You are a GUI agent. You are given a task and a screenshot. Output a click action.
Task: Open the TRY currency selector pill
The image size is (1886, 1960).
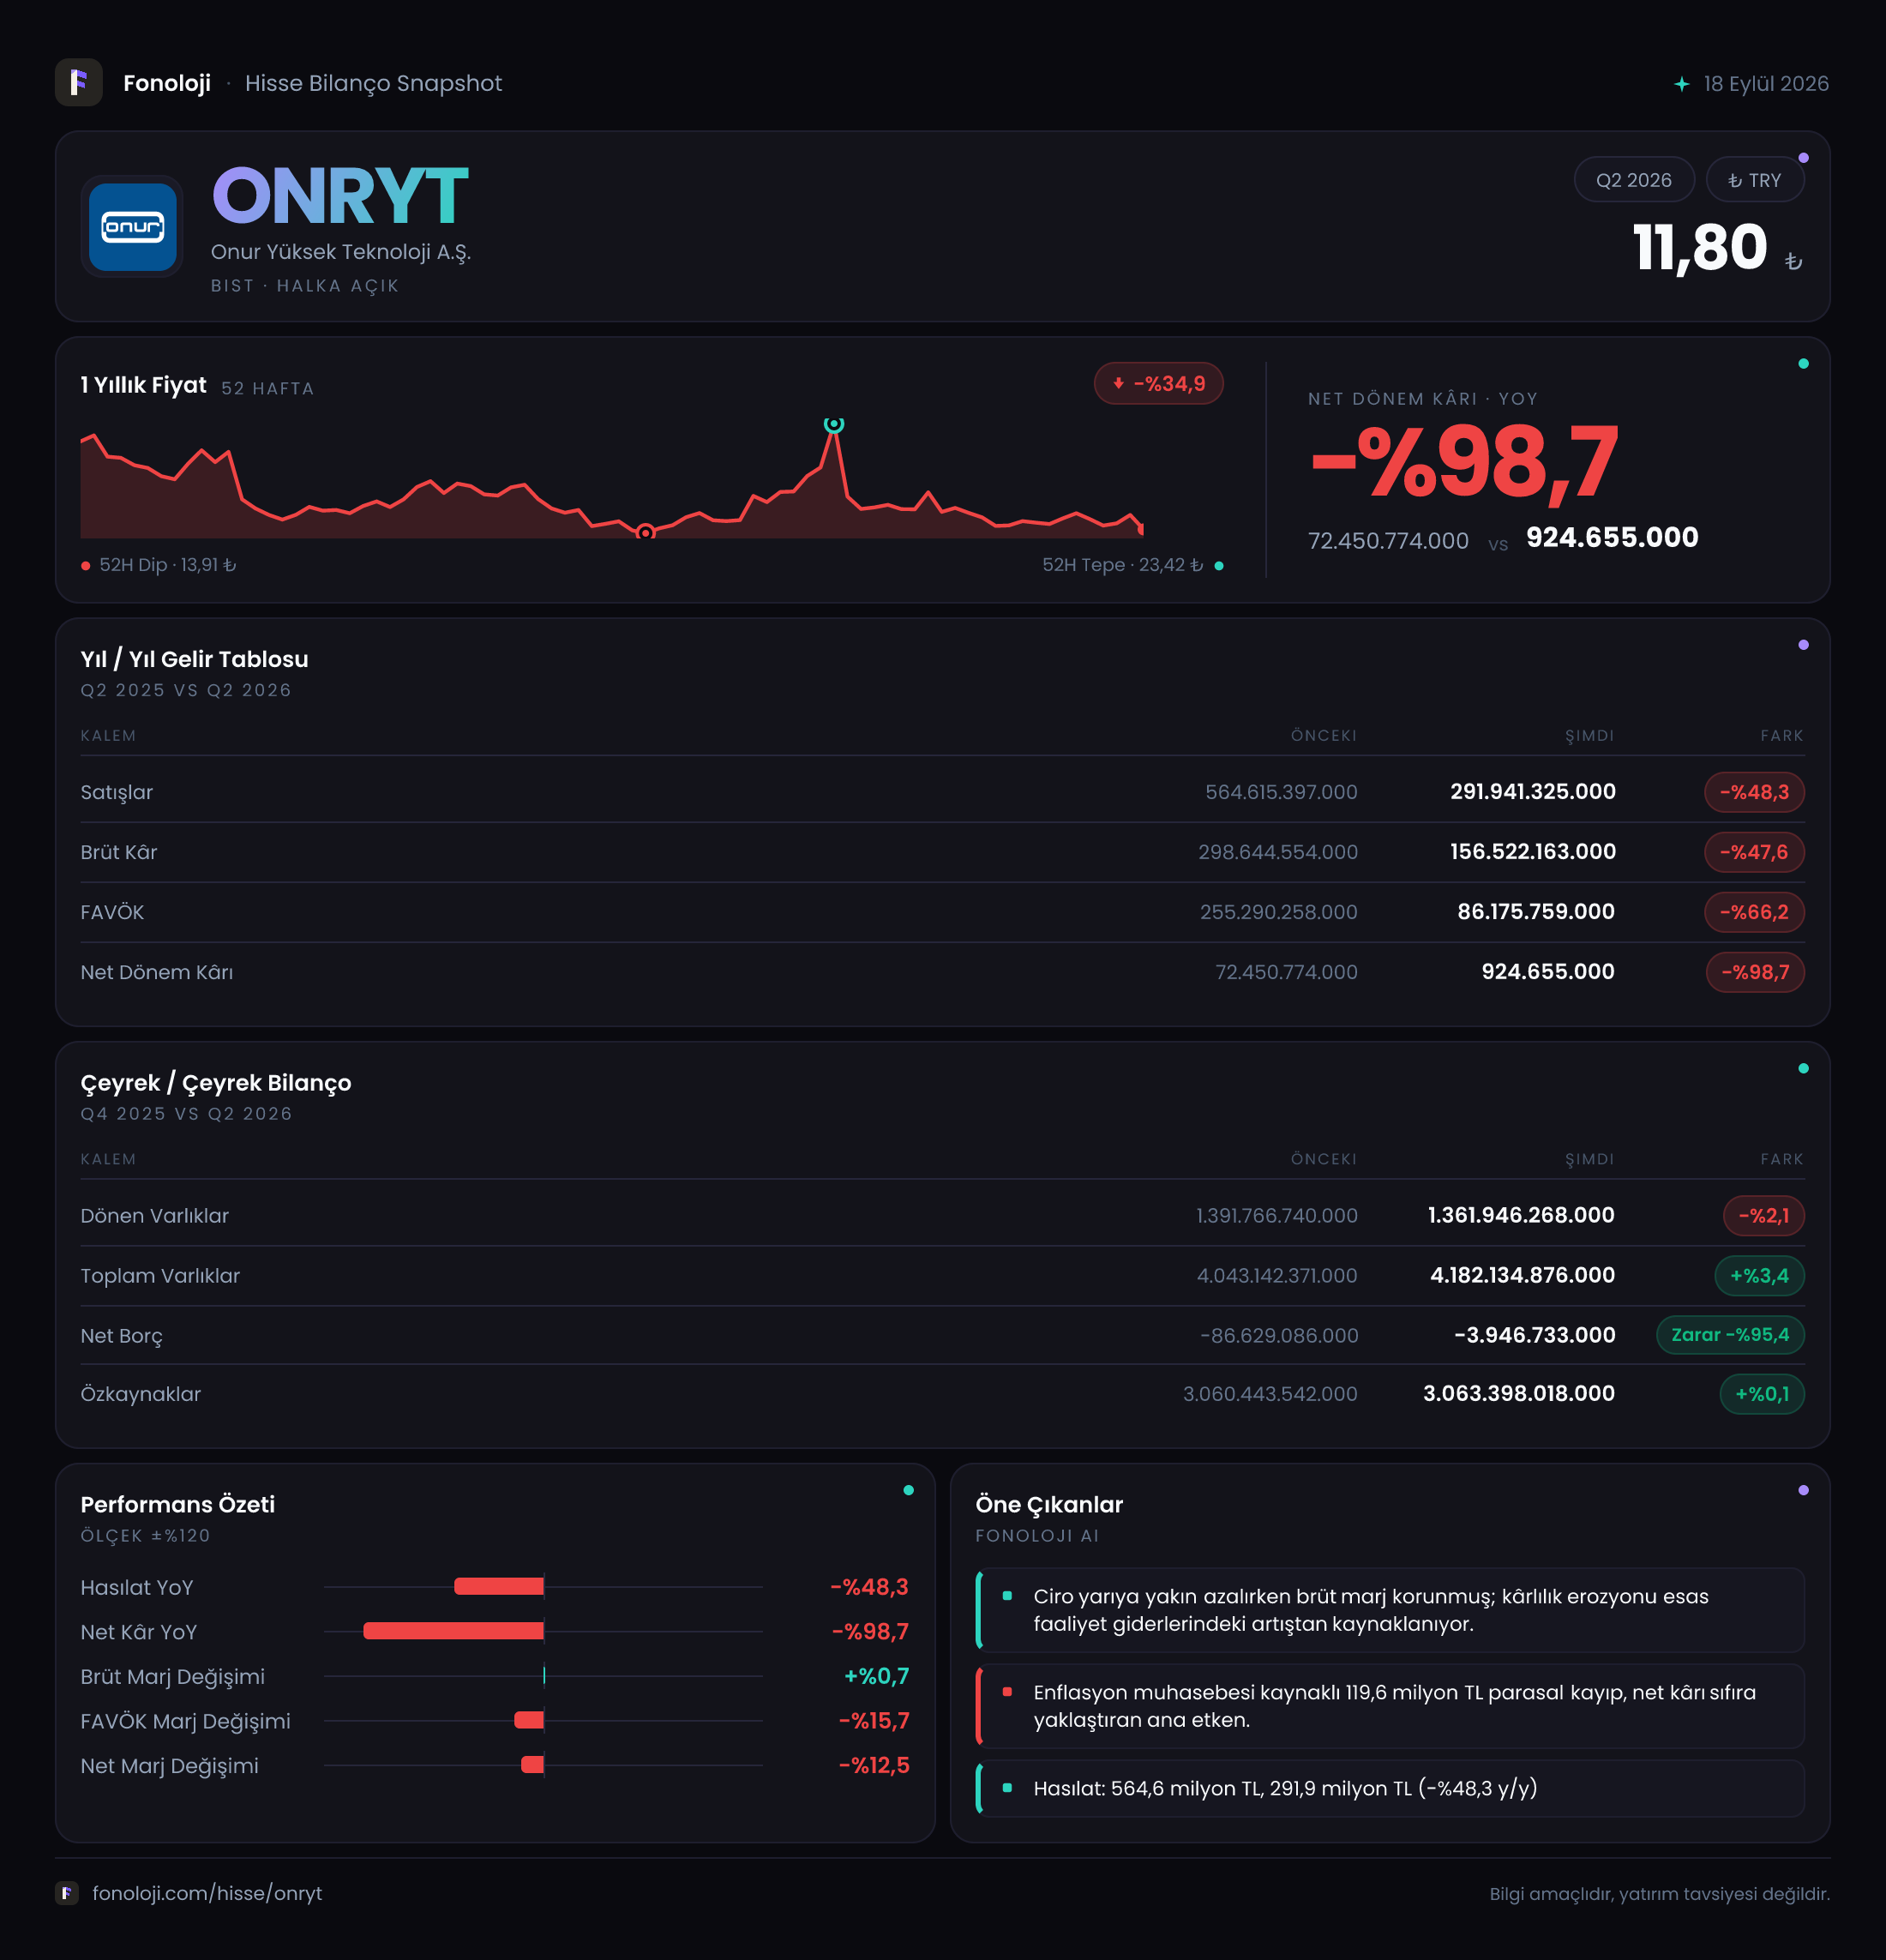[1754, 180]
